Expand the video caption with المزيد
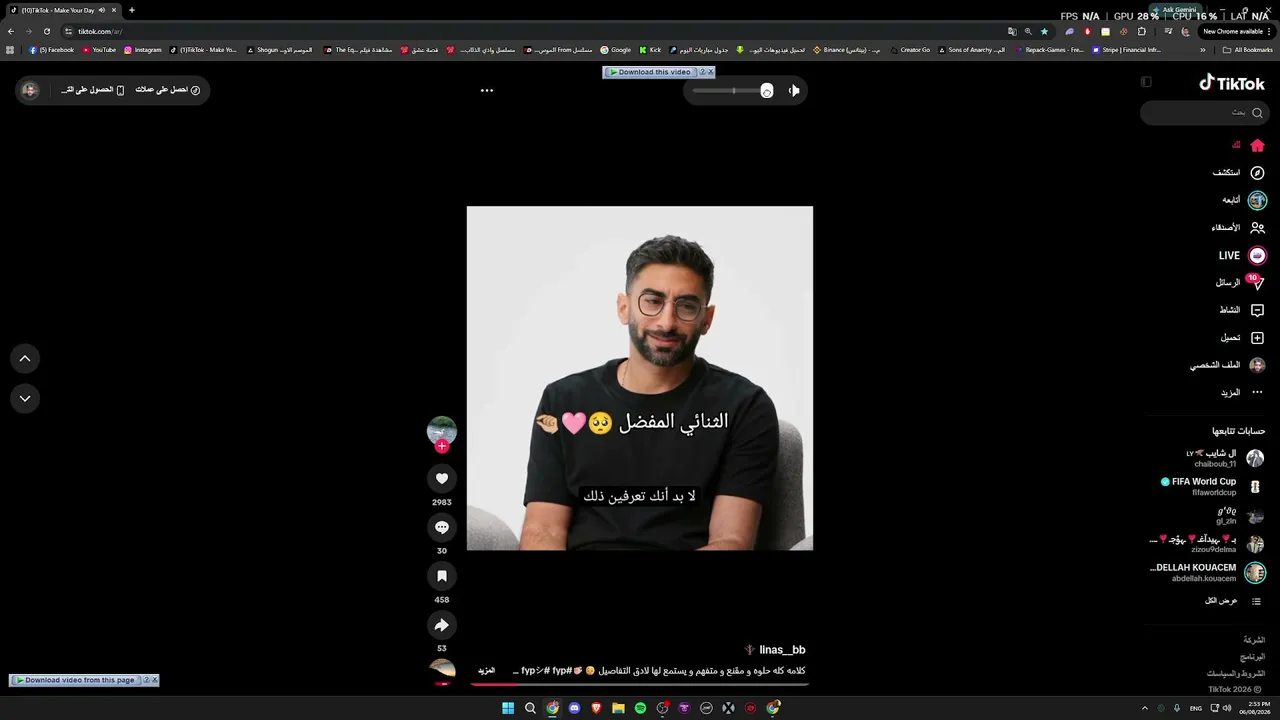This screenshot has height=720, width=1280. tap(487, 671)
